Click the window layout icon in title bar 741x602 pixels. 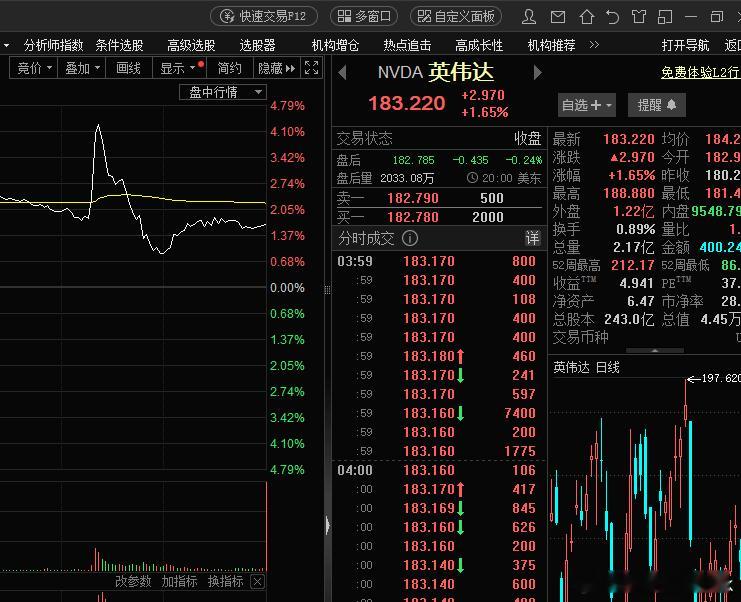665,17
